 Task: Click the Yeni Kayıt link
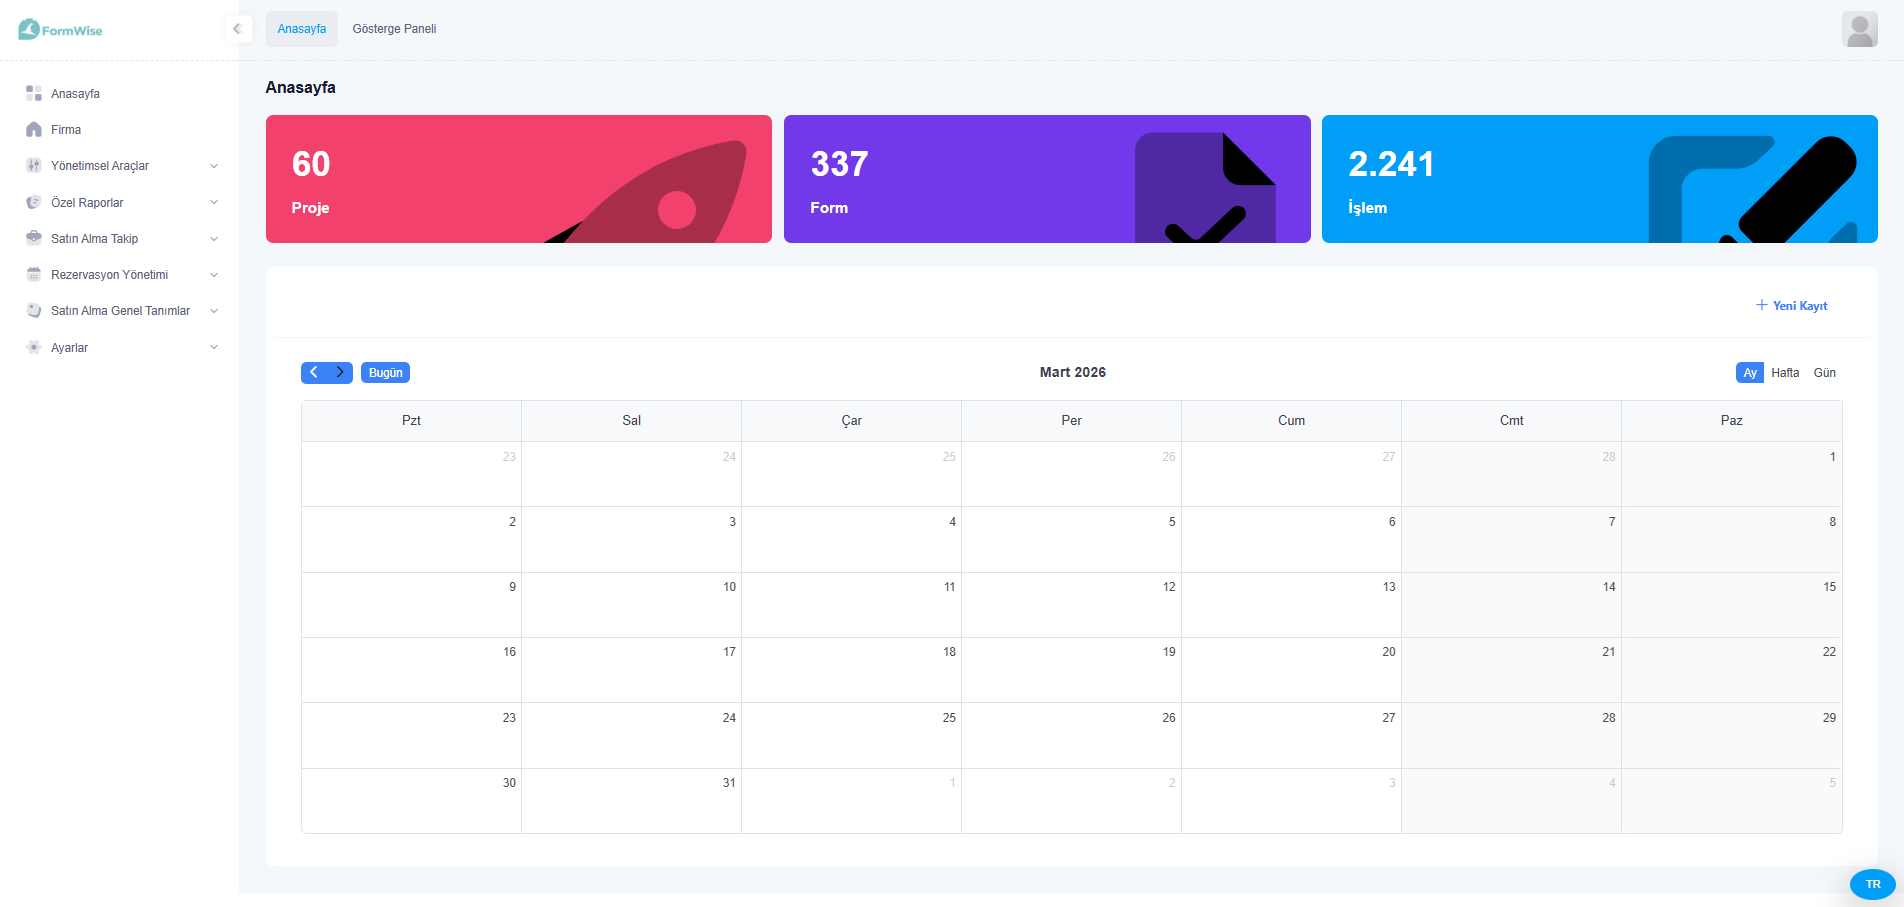click(1791, 306)
